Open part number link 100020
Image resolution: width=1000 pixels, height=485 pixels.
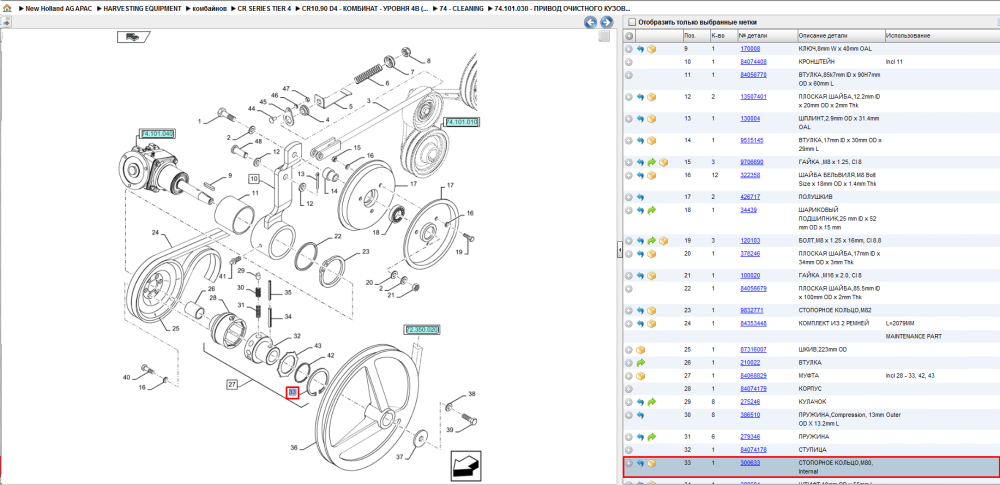[749, 276]
